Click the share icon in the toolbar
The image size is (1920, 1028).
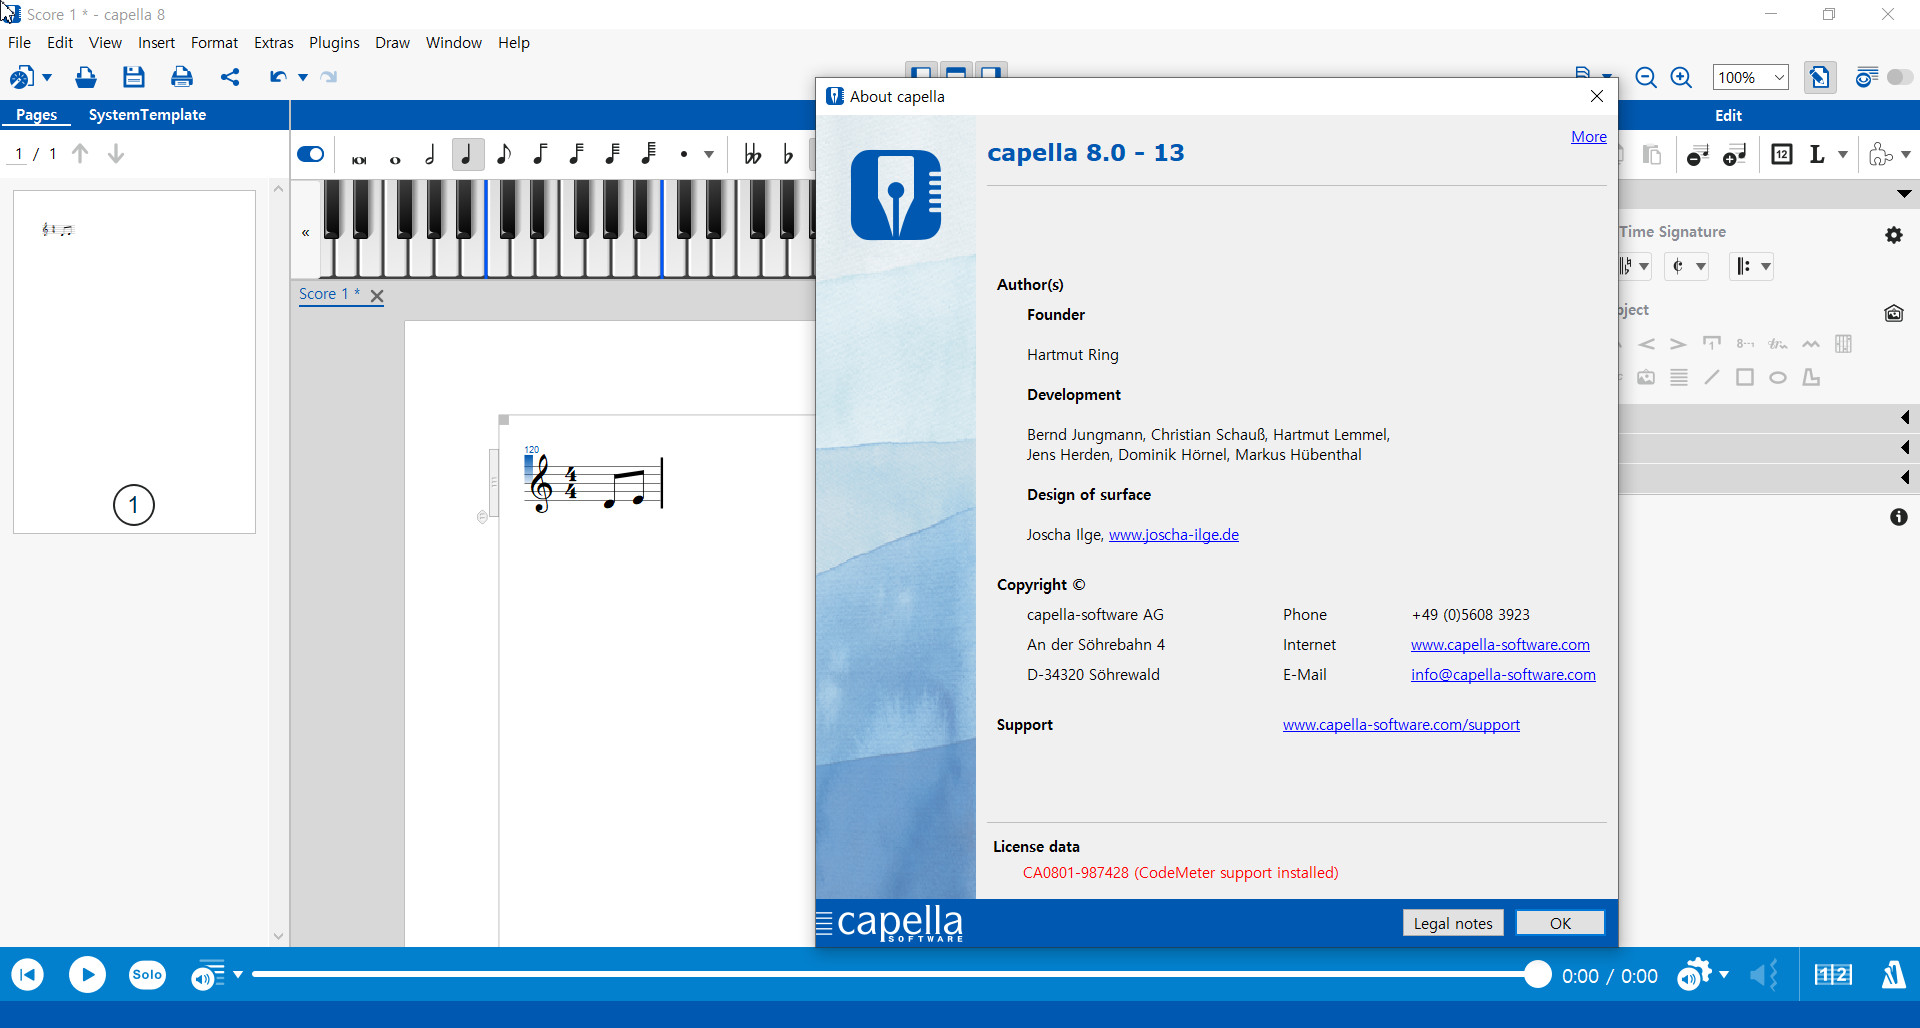[230, 77]
